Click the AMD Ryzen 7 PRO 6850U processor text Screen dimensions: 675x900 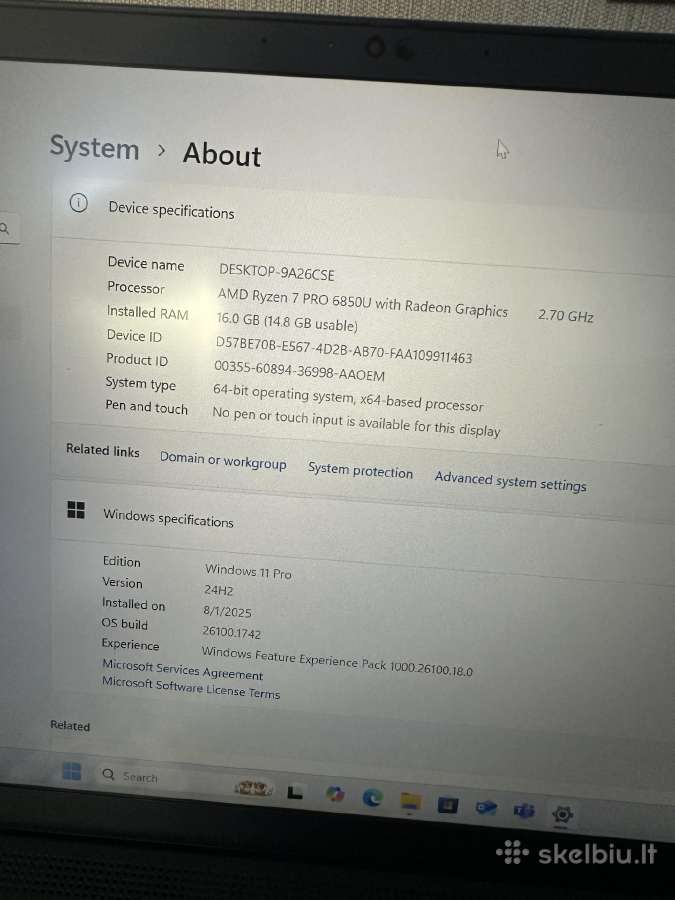tap(363, 302)
